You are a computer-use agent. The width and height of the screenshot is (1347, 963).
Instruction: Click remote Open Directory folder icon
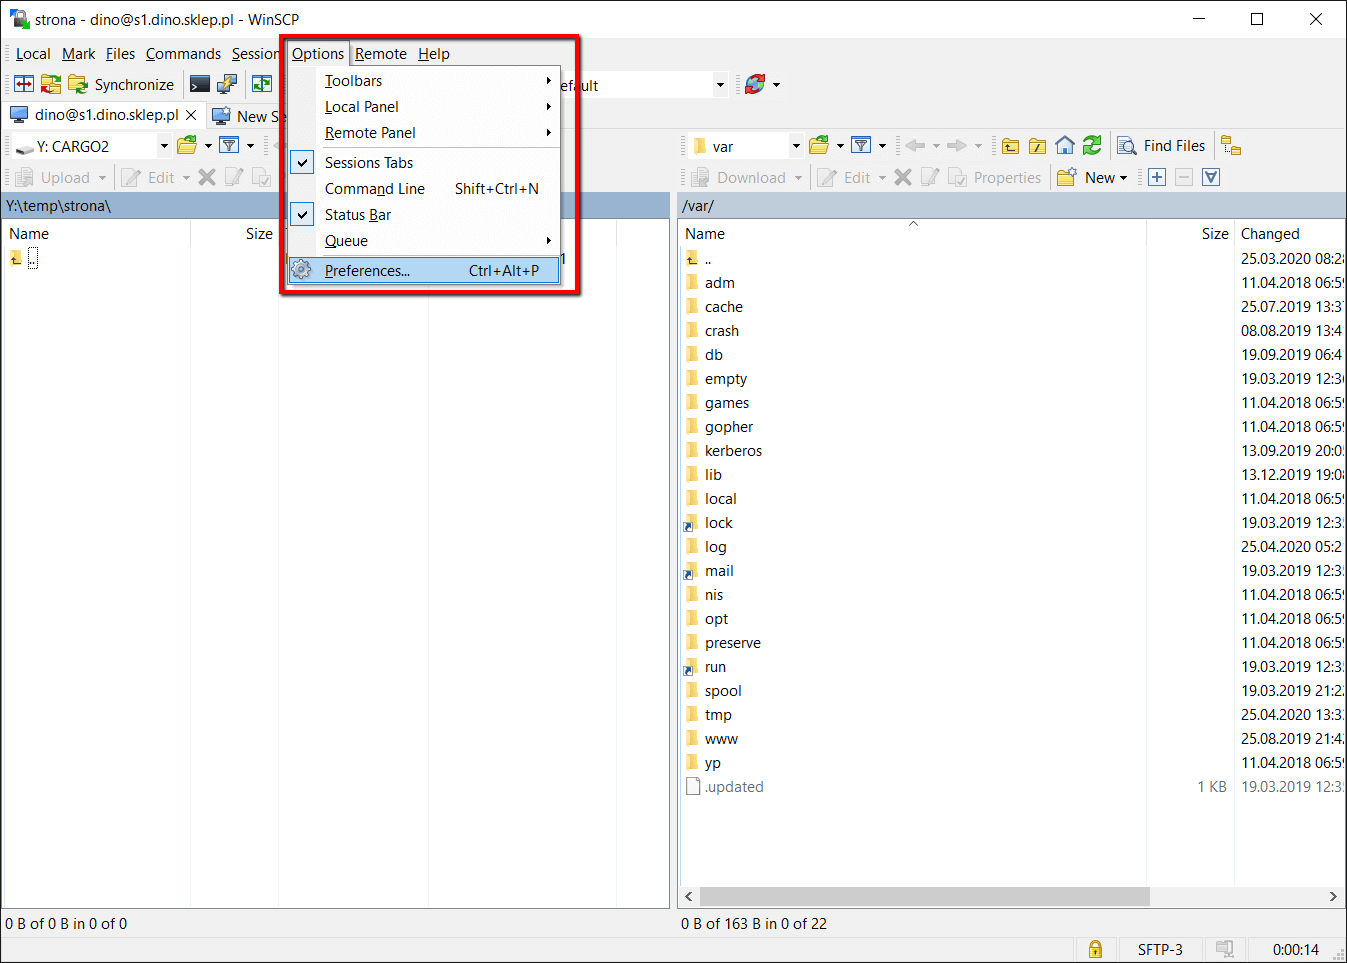click(x=819, y=146)
